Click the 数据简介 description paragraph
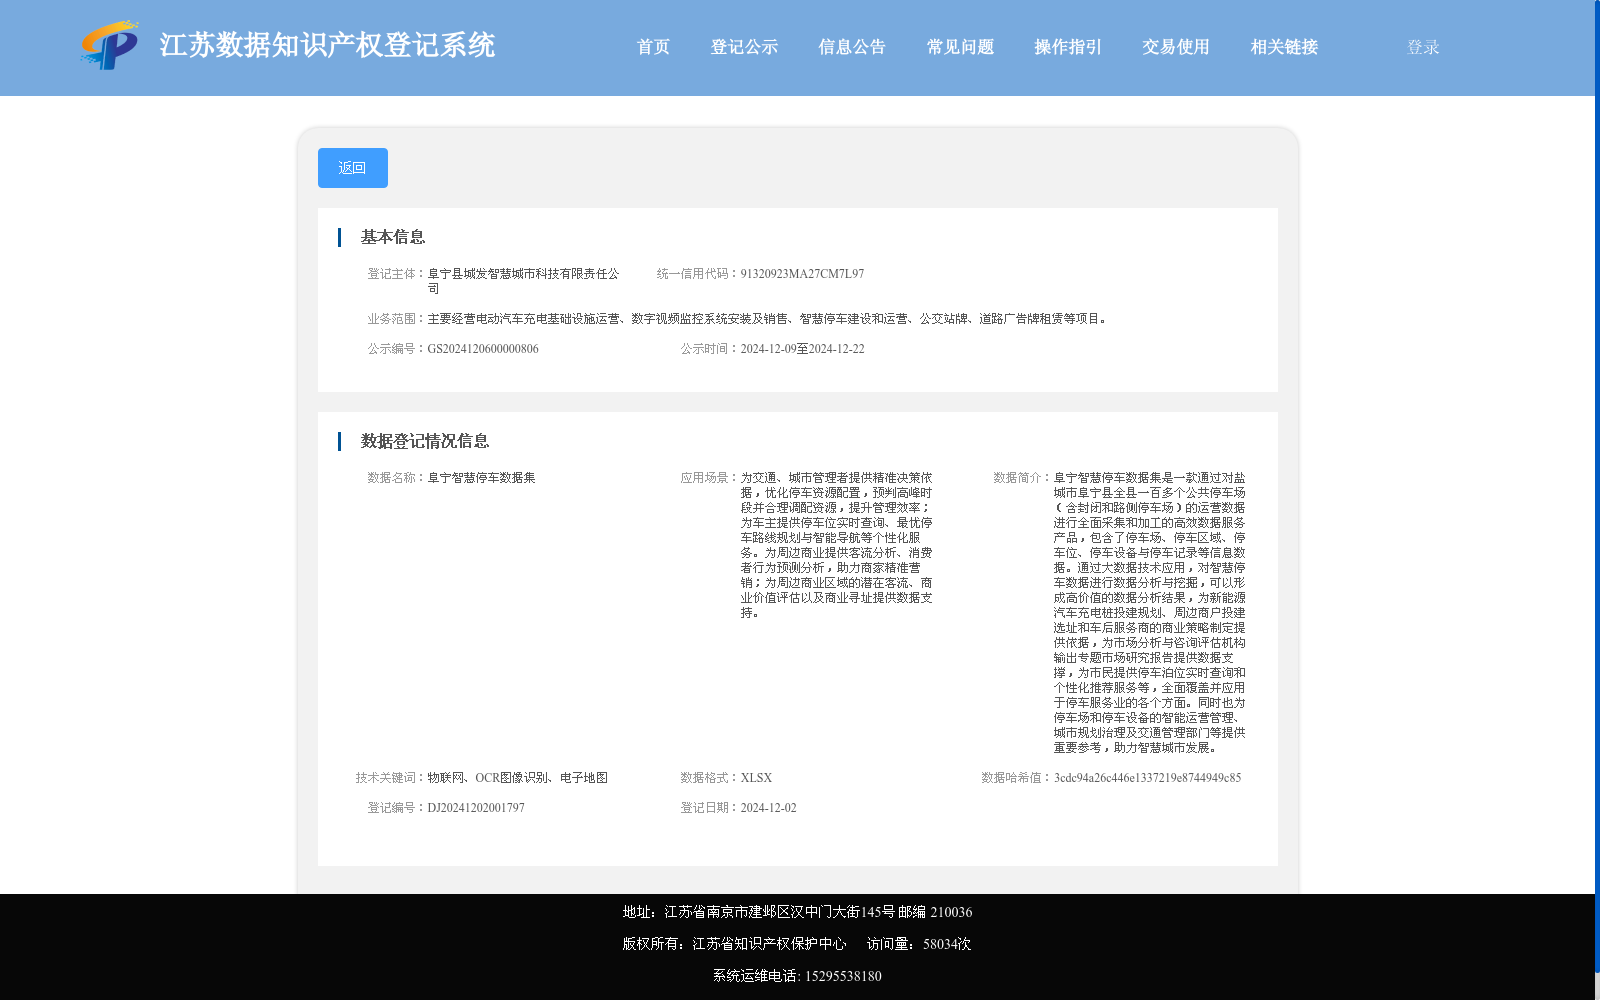Screen dimensions: 1600x1000 click(x=1149, y=613)
